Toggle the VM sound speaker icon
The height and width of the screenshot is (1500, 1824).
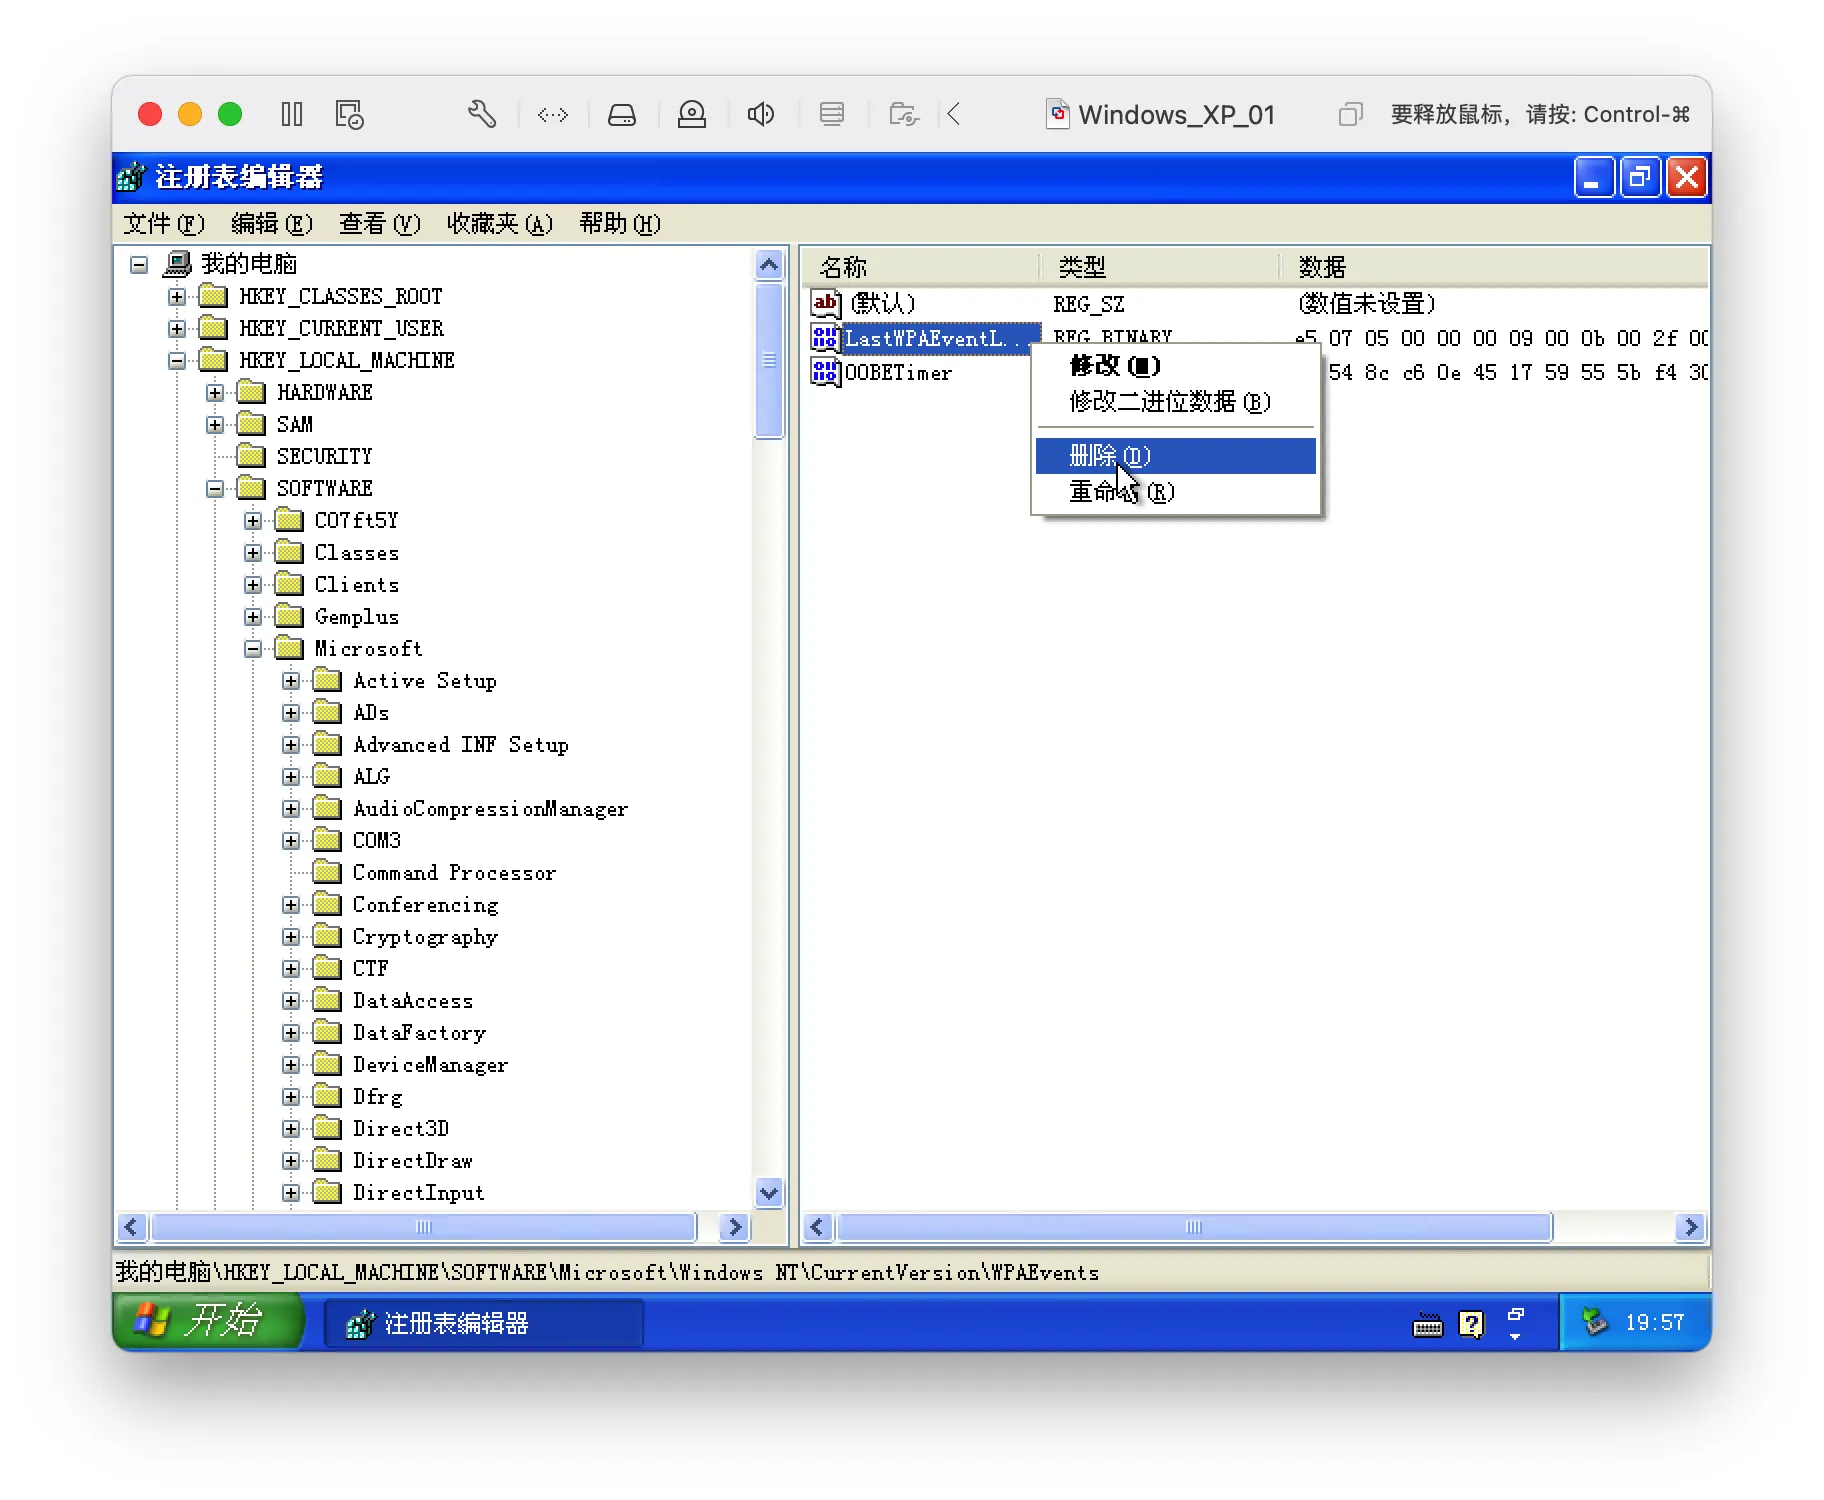point(761,114)
